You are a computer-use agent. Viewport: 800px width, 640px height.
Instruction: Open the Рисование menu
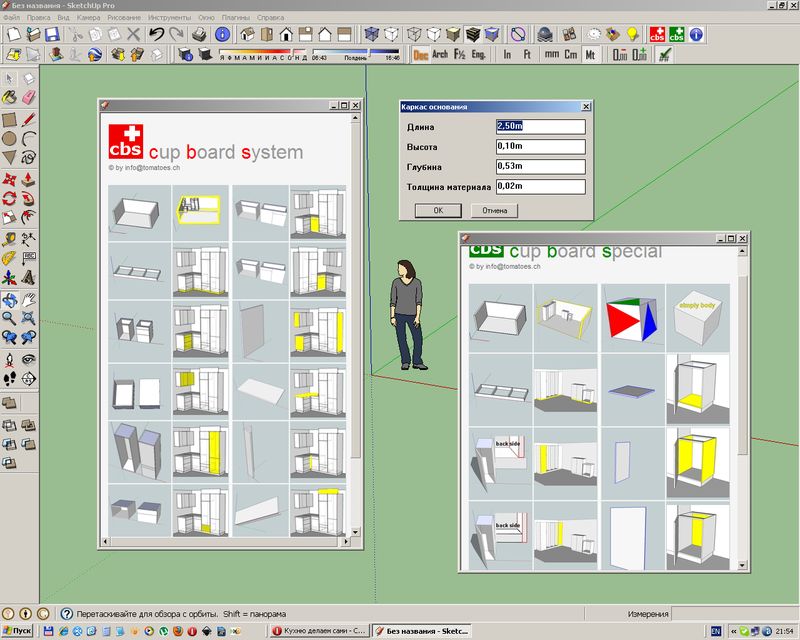point(124,17)
